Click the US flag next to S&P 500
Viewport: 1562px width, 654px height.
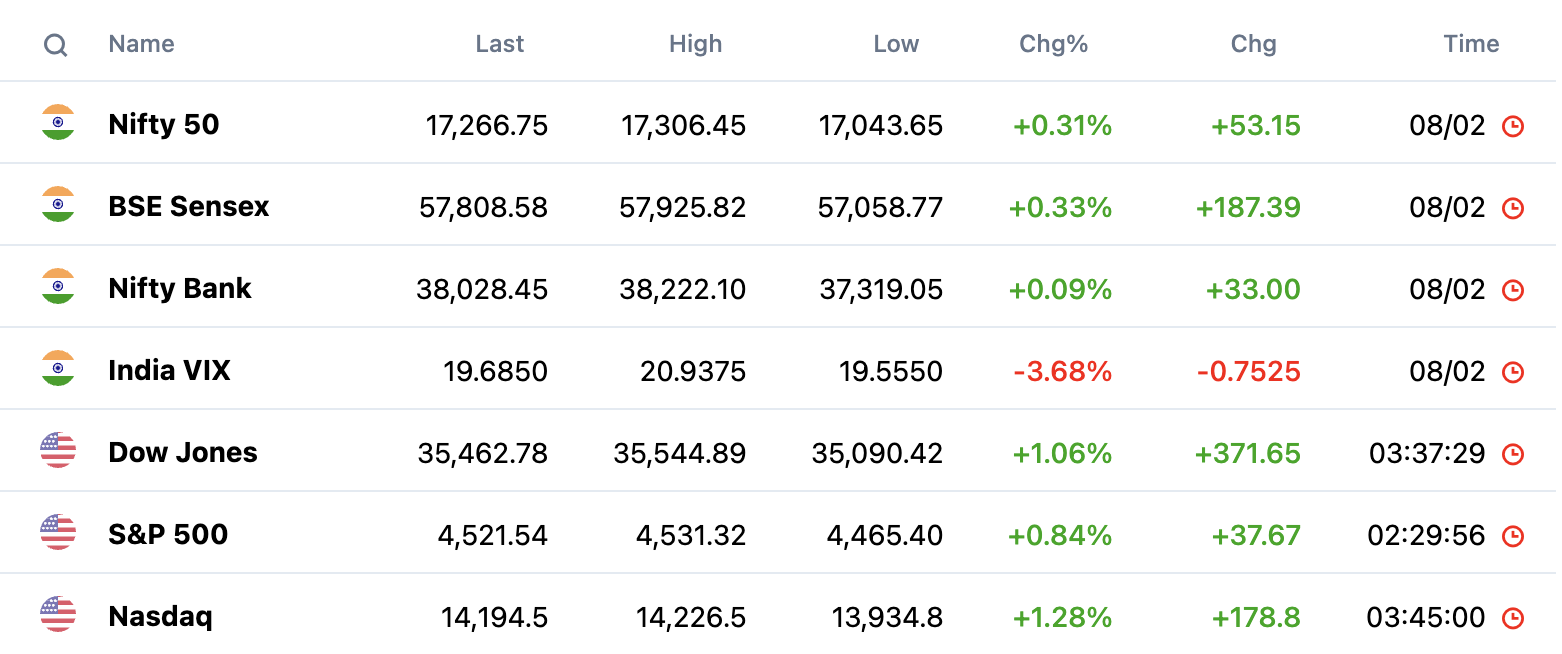pos(58,533)
